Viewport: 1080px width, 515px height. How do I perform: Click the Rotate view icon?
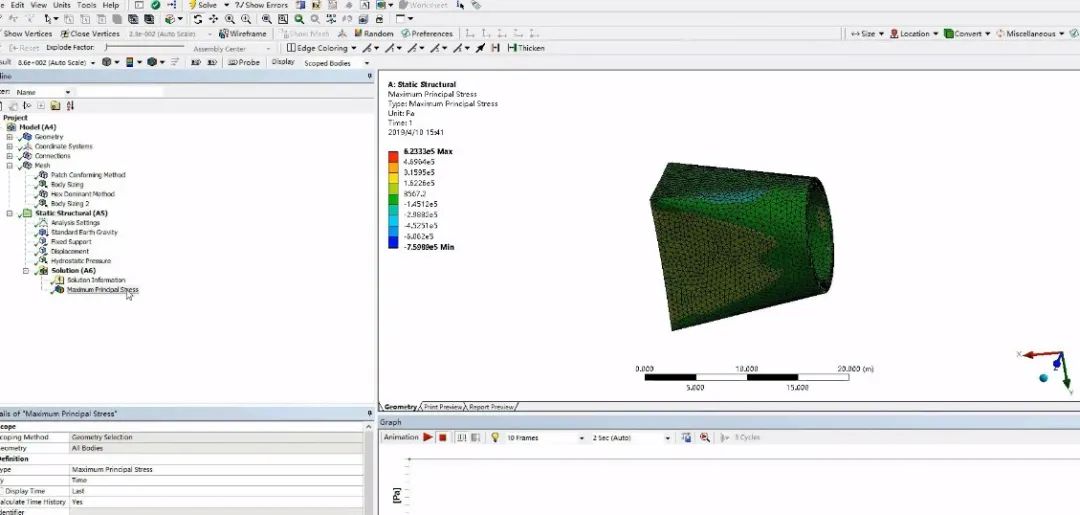point(200,19)
